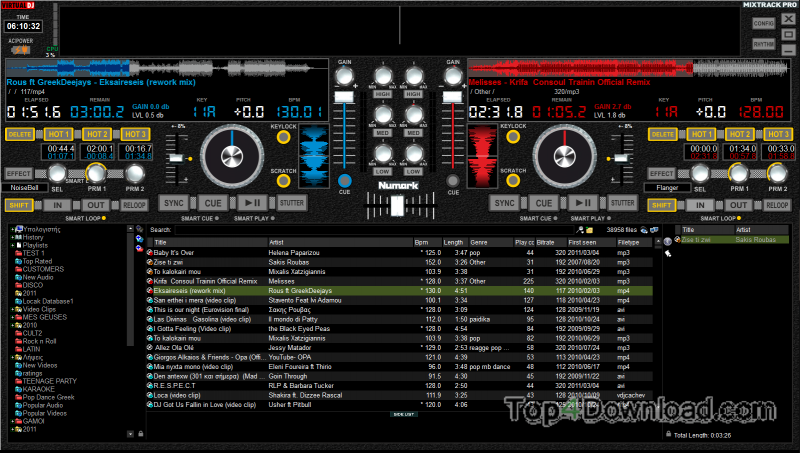
Task: Click left deck STUTTER button
Action: pos(291,203)
